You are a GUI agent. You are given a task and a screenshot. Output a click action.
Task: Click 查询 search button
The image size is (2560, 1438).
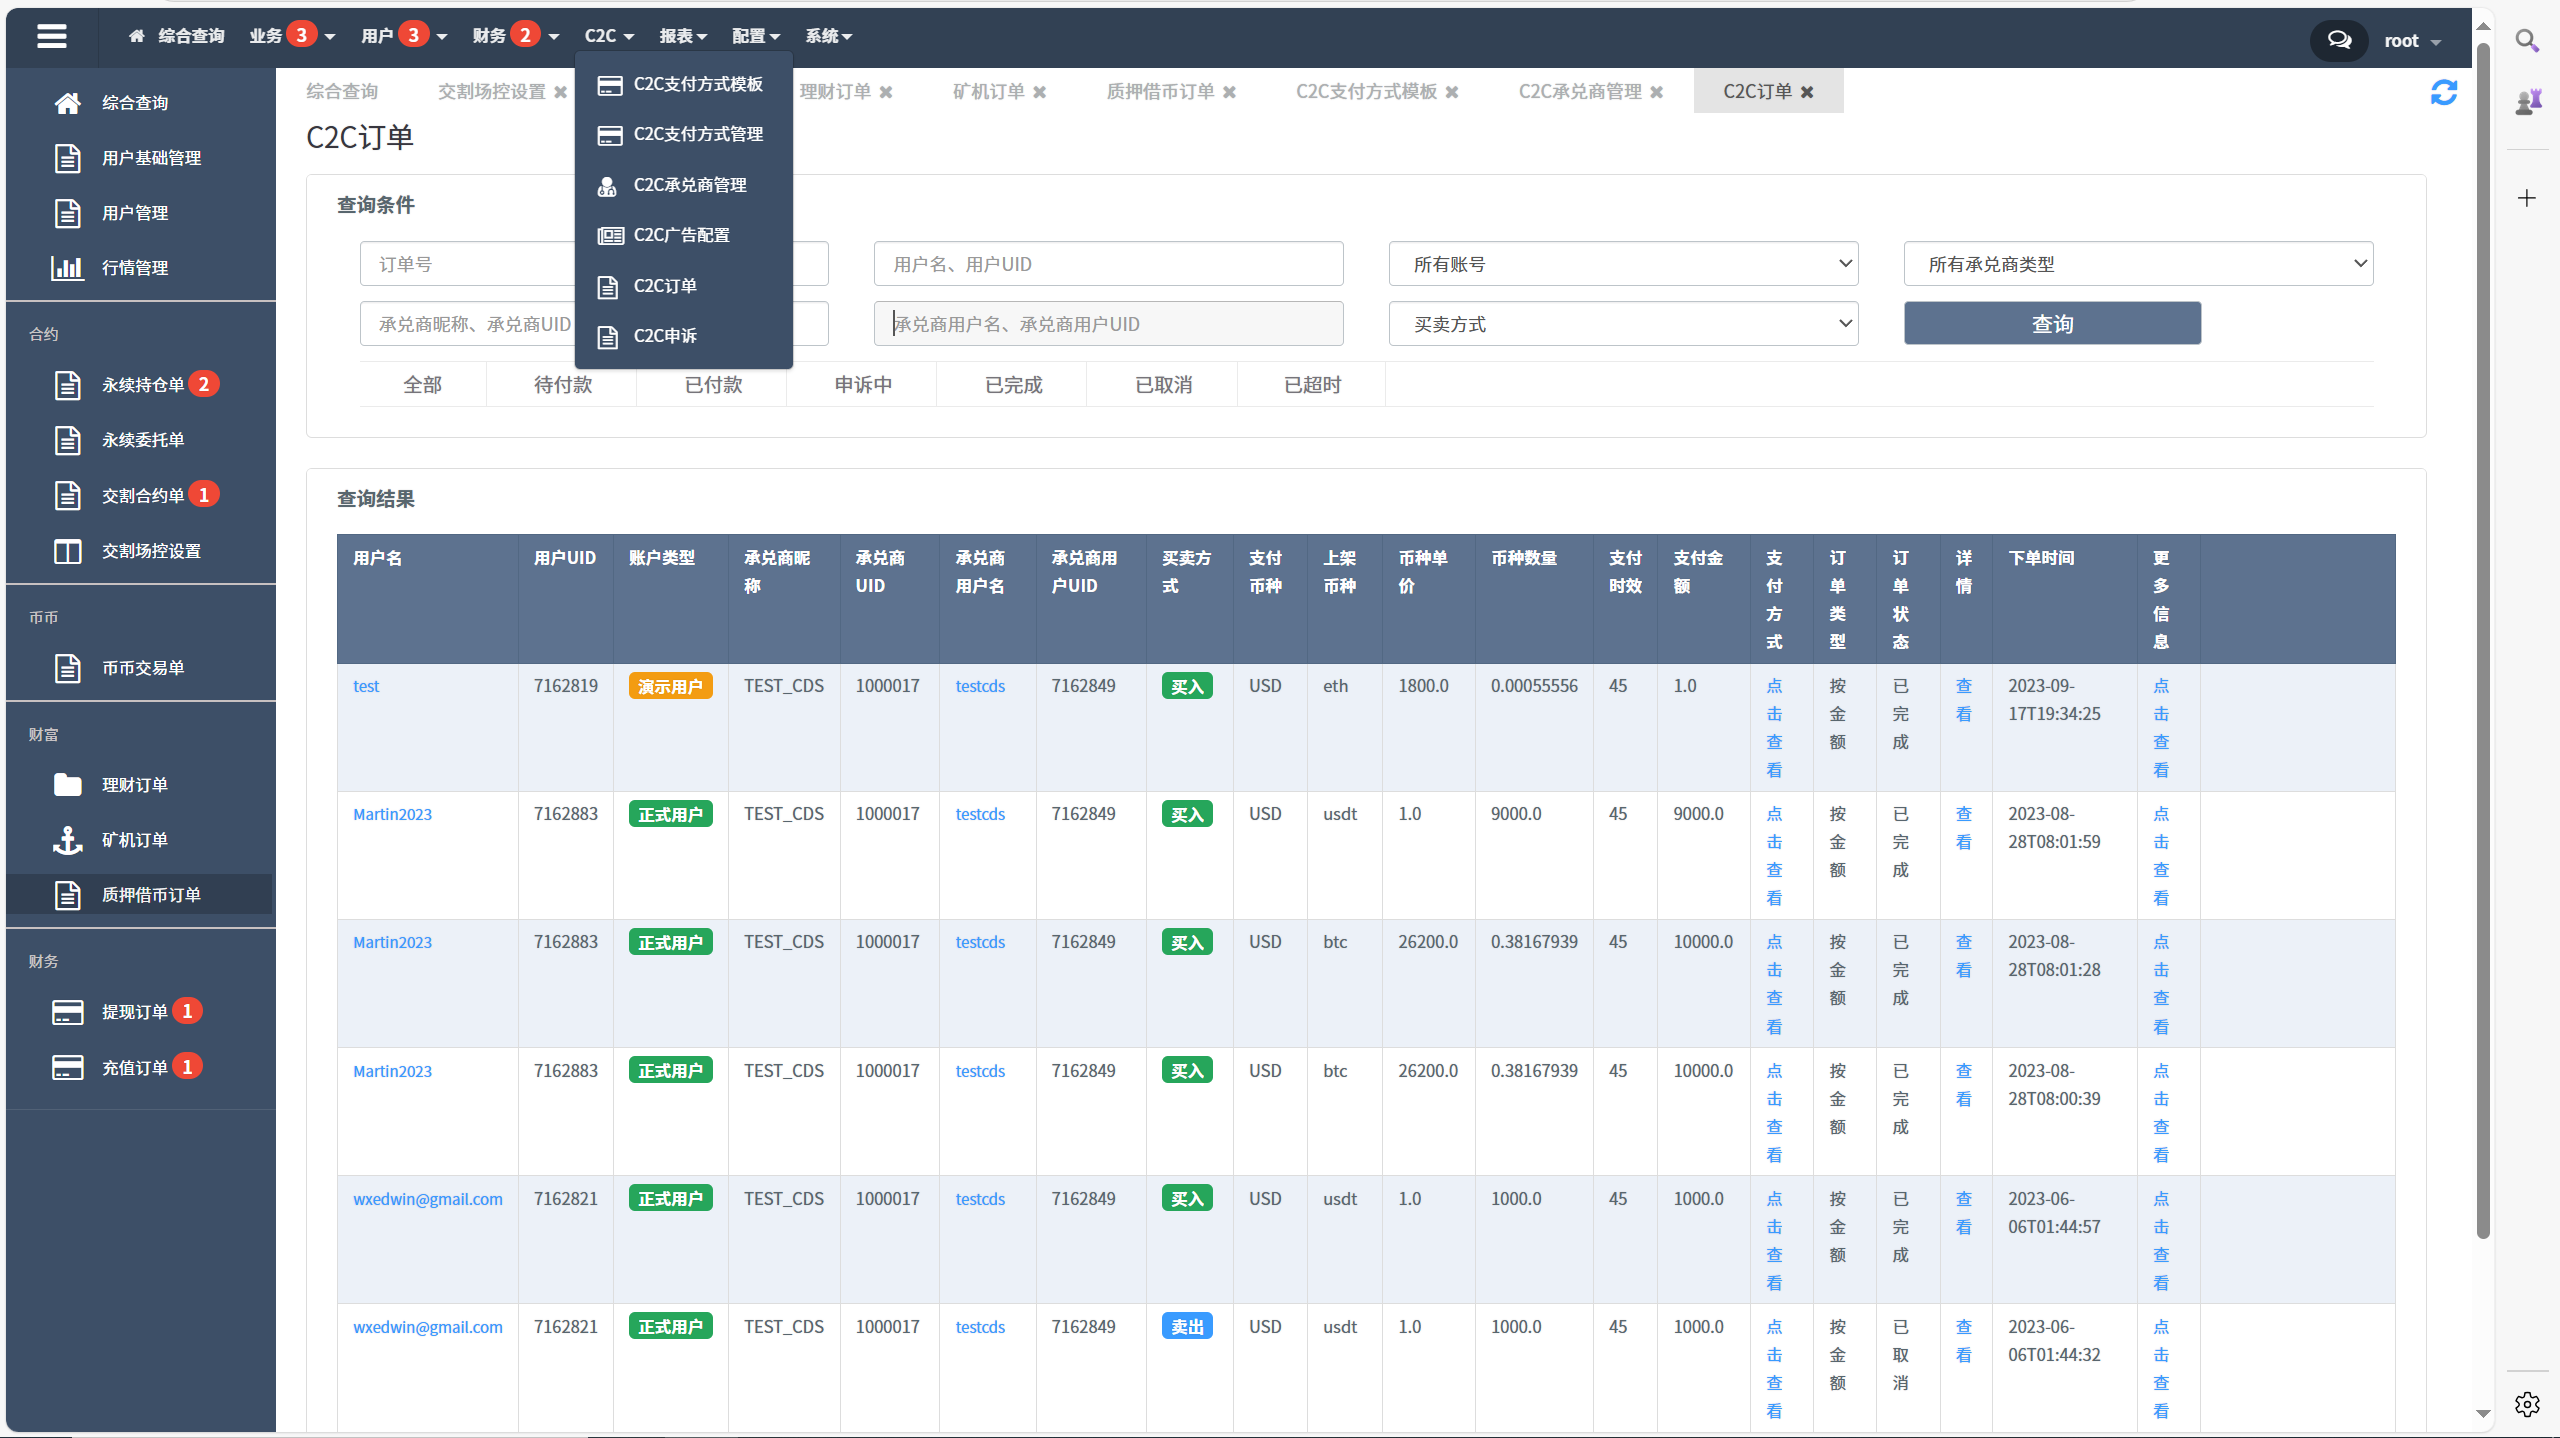(2052, 323)
